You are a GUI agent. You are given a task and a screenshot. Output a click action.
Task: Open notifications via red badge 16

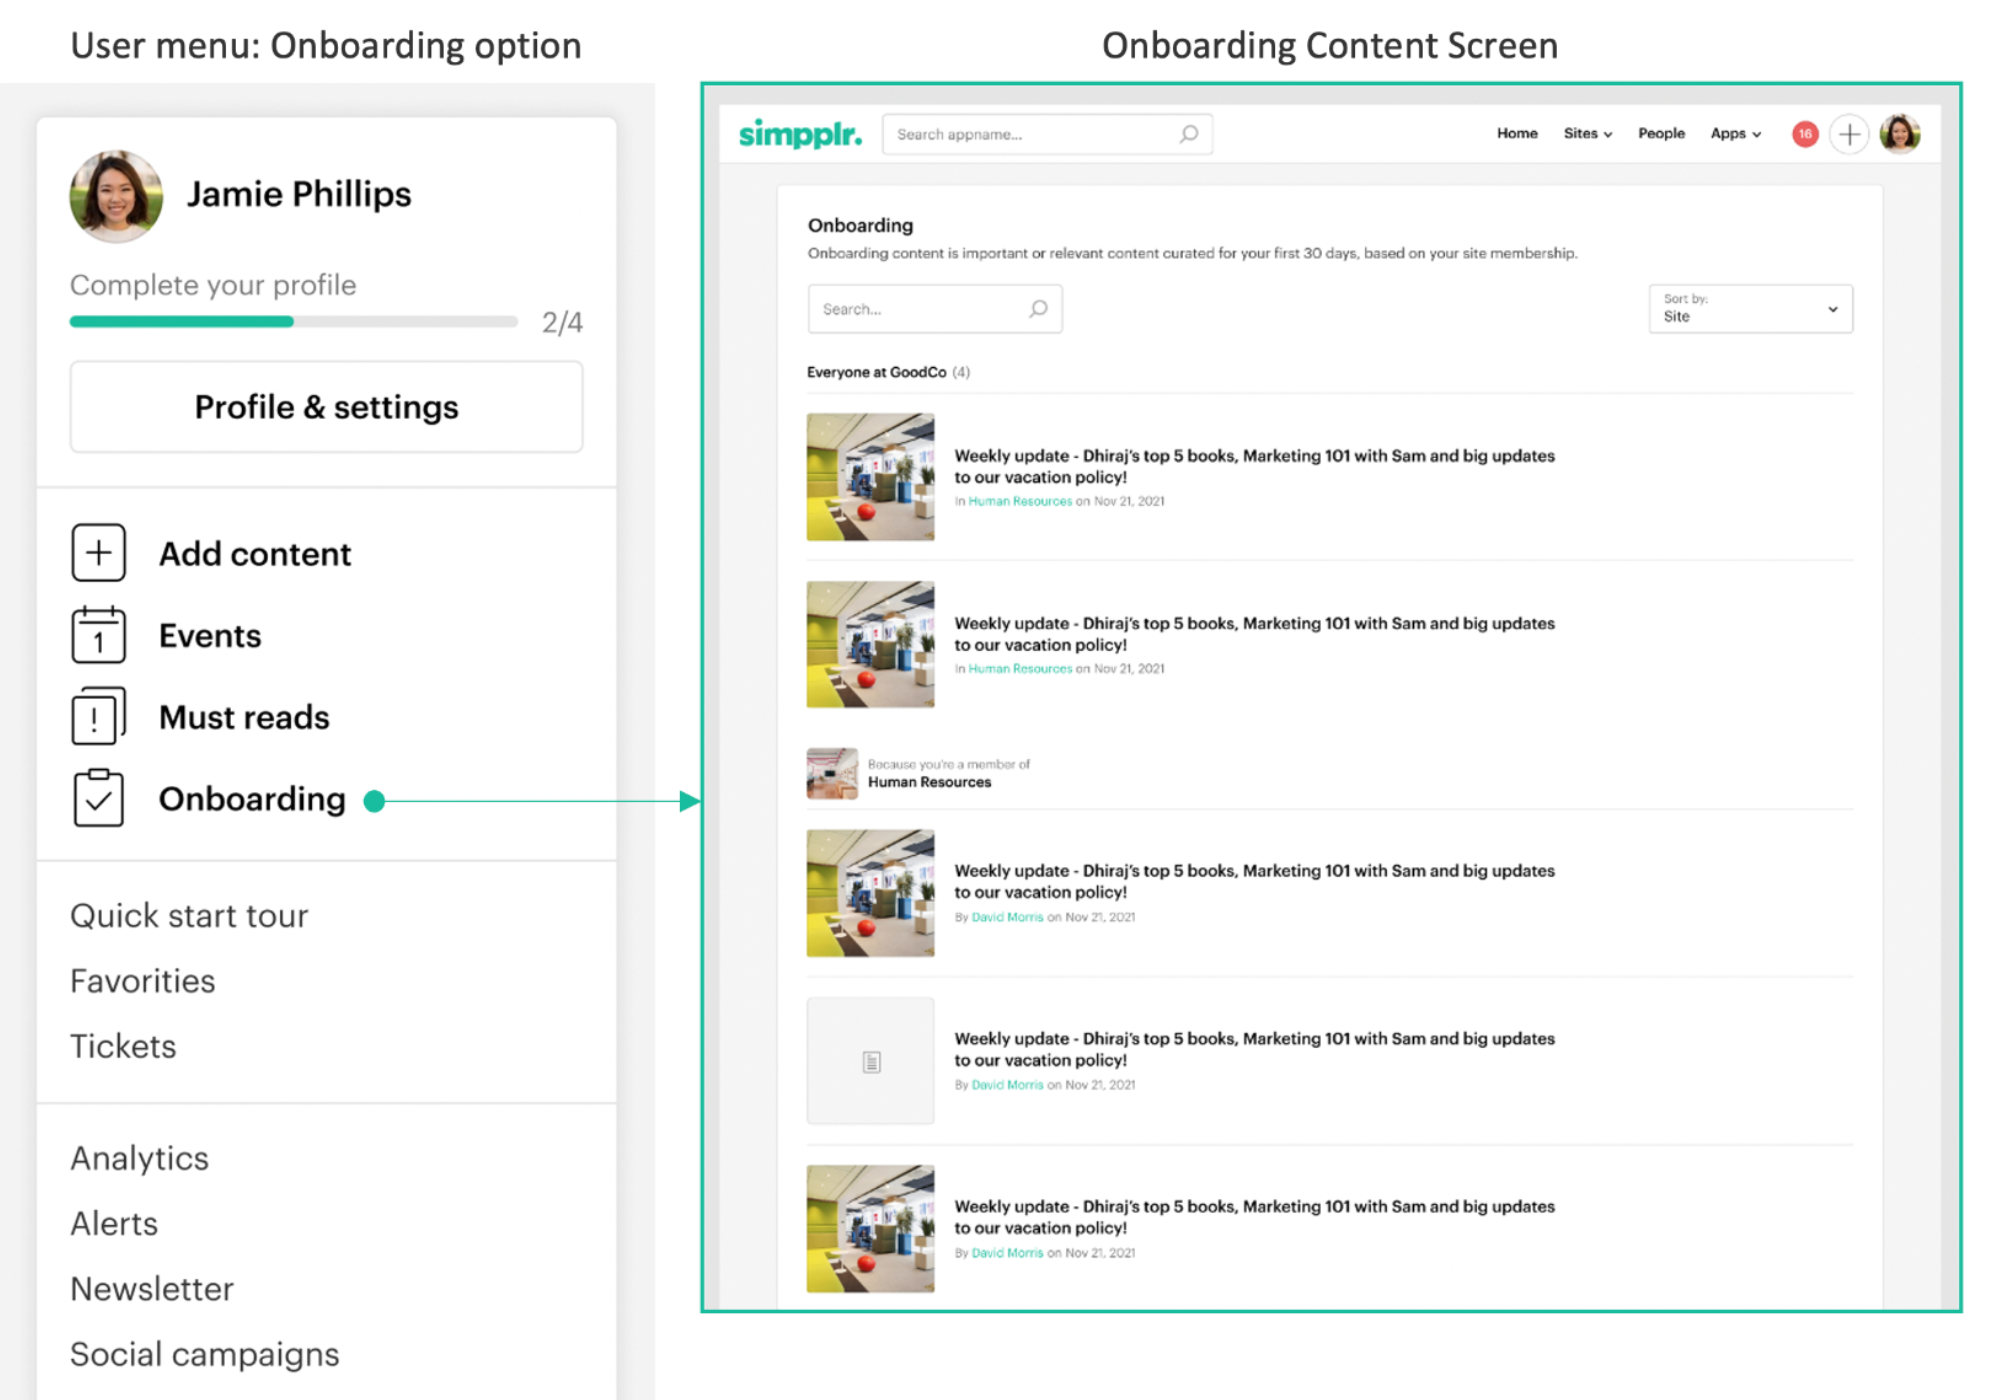click(1804, 134)
